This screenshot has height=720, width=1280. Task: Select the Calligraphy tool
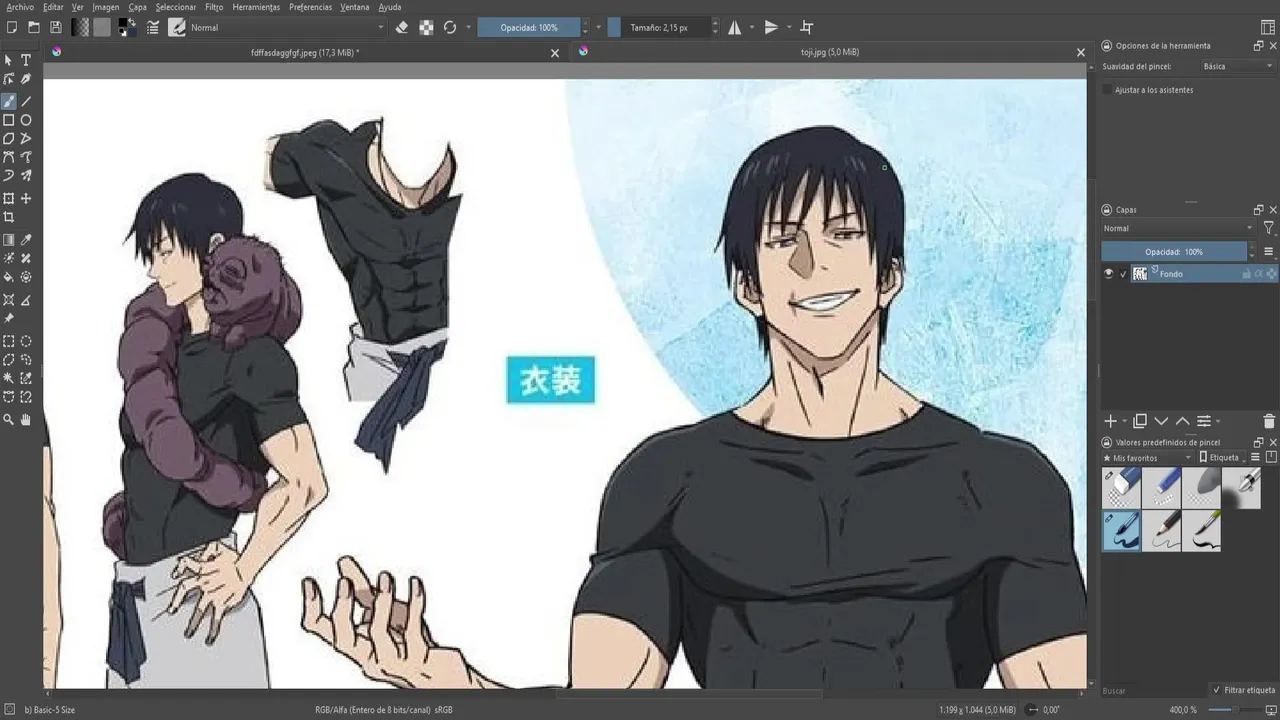[x=26, y=79]
